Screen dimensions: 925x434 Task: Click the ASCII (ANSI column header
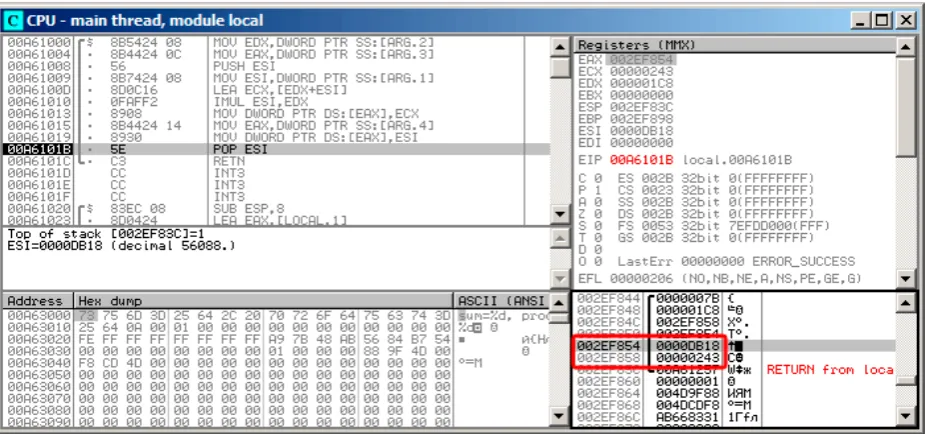tap(501, 301)
